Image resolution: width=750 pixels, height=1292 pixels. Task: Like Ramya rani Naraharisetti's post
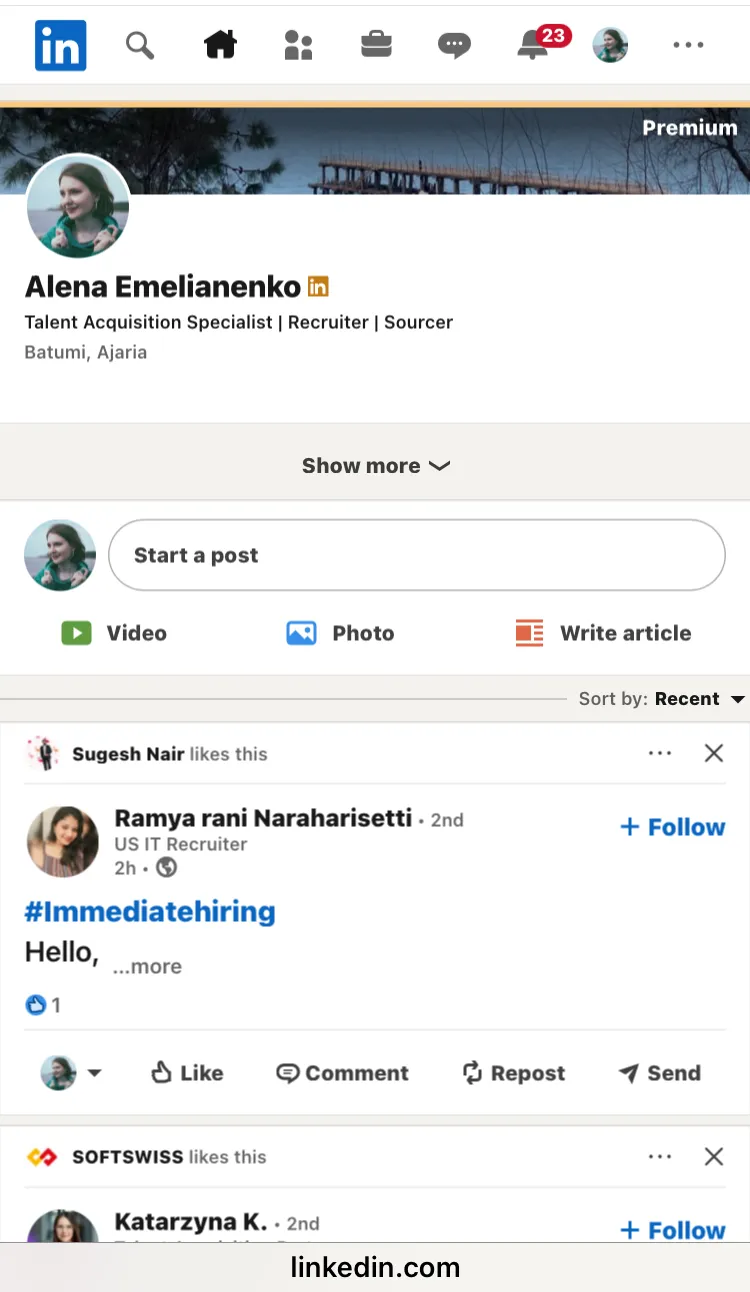point(187,1073)
